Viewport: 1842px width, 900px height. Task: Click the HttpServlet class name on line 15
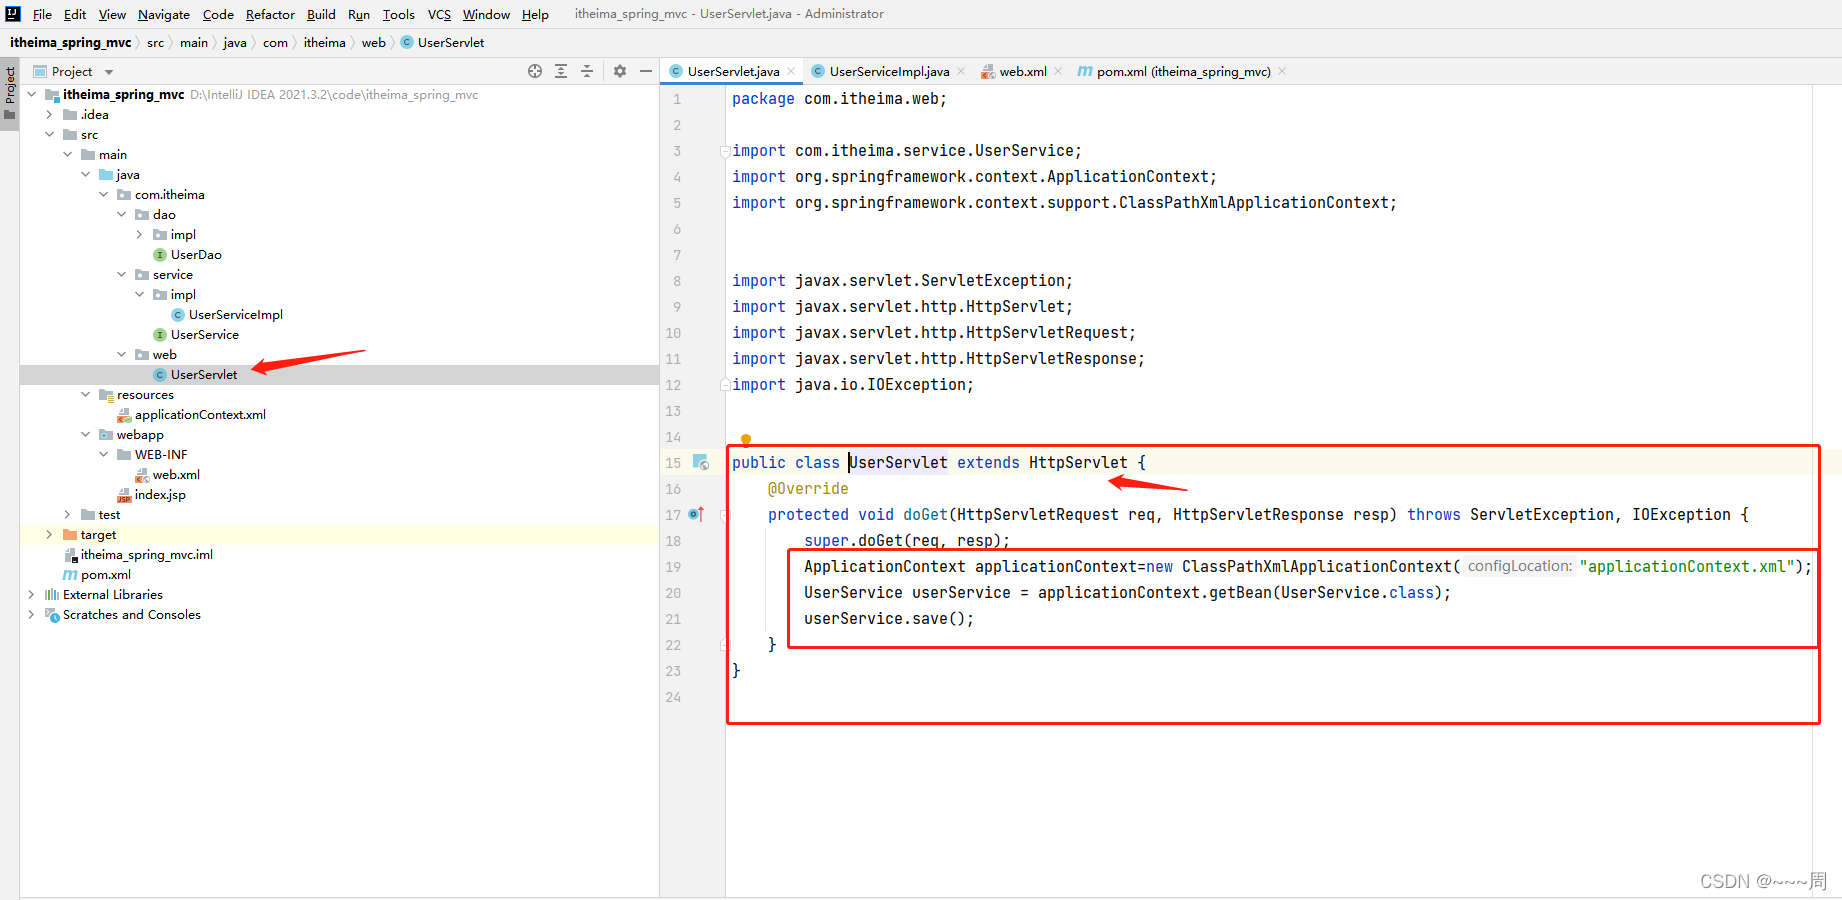click(1078, 463)
